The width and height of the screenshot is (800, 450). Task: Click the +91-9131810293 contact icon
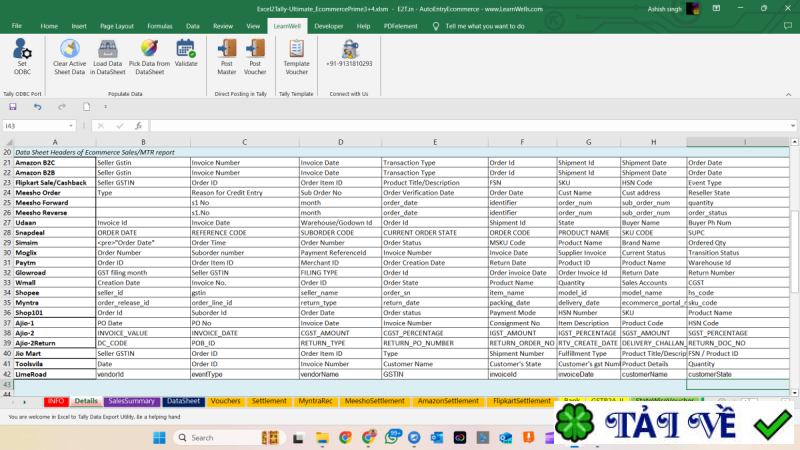click(349, 49)
